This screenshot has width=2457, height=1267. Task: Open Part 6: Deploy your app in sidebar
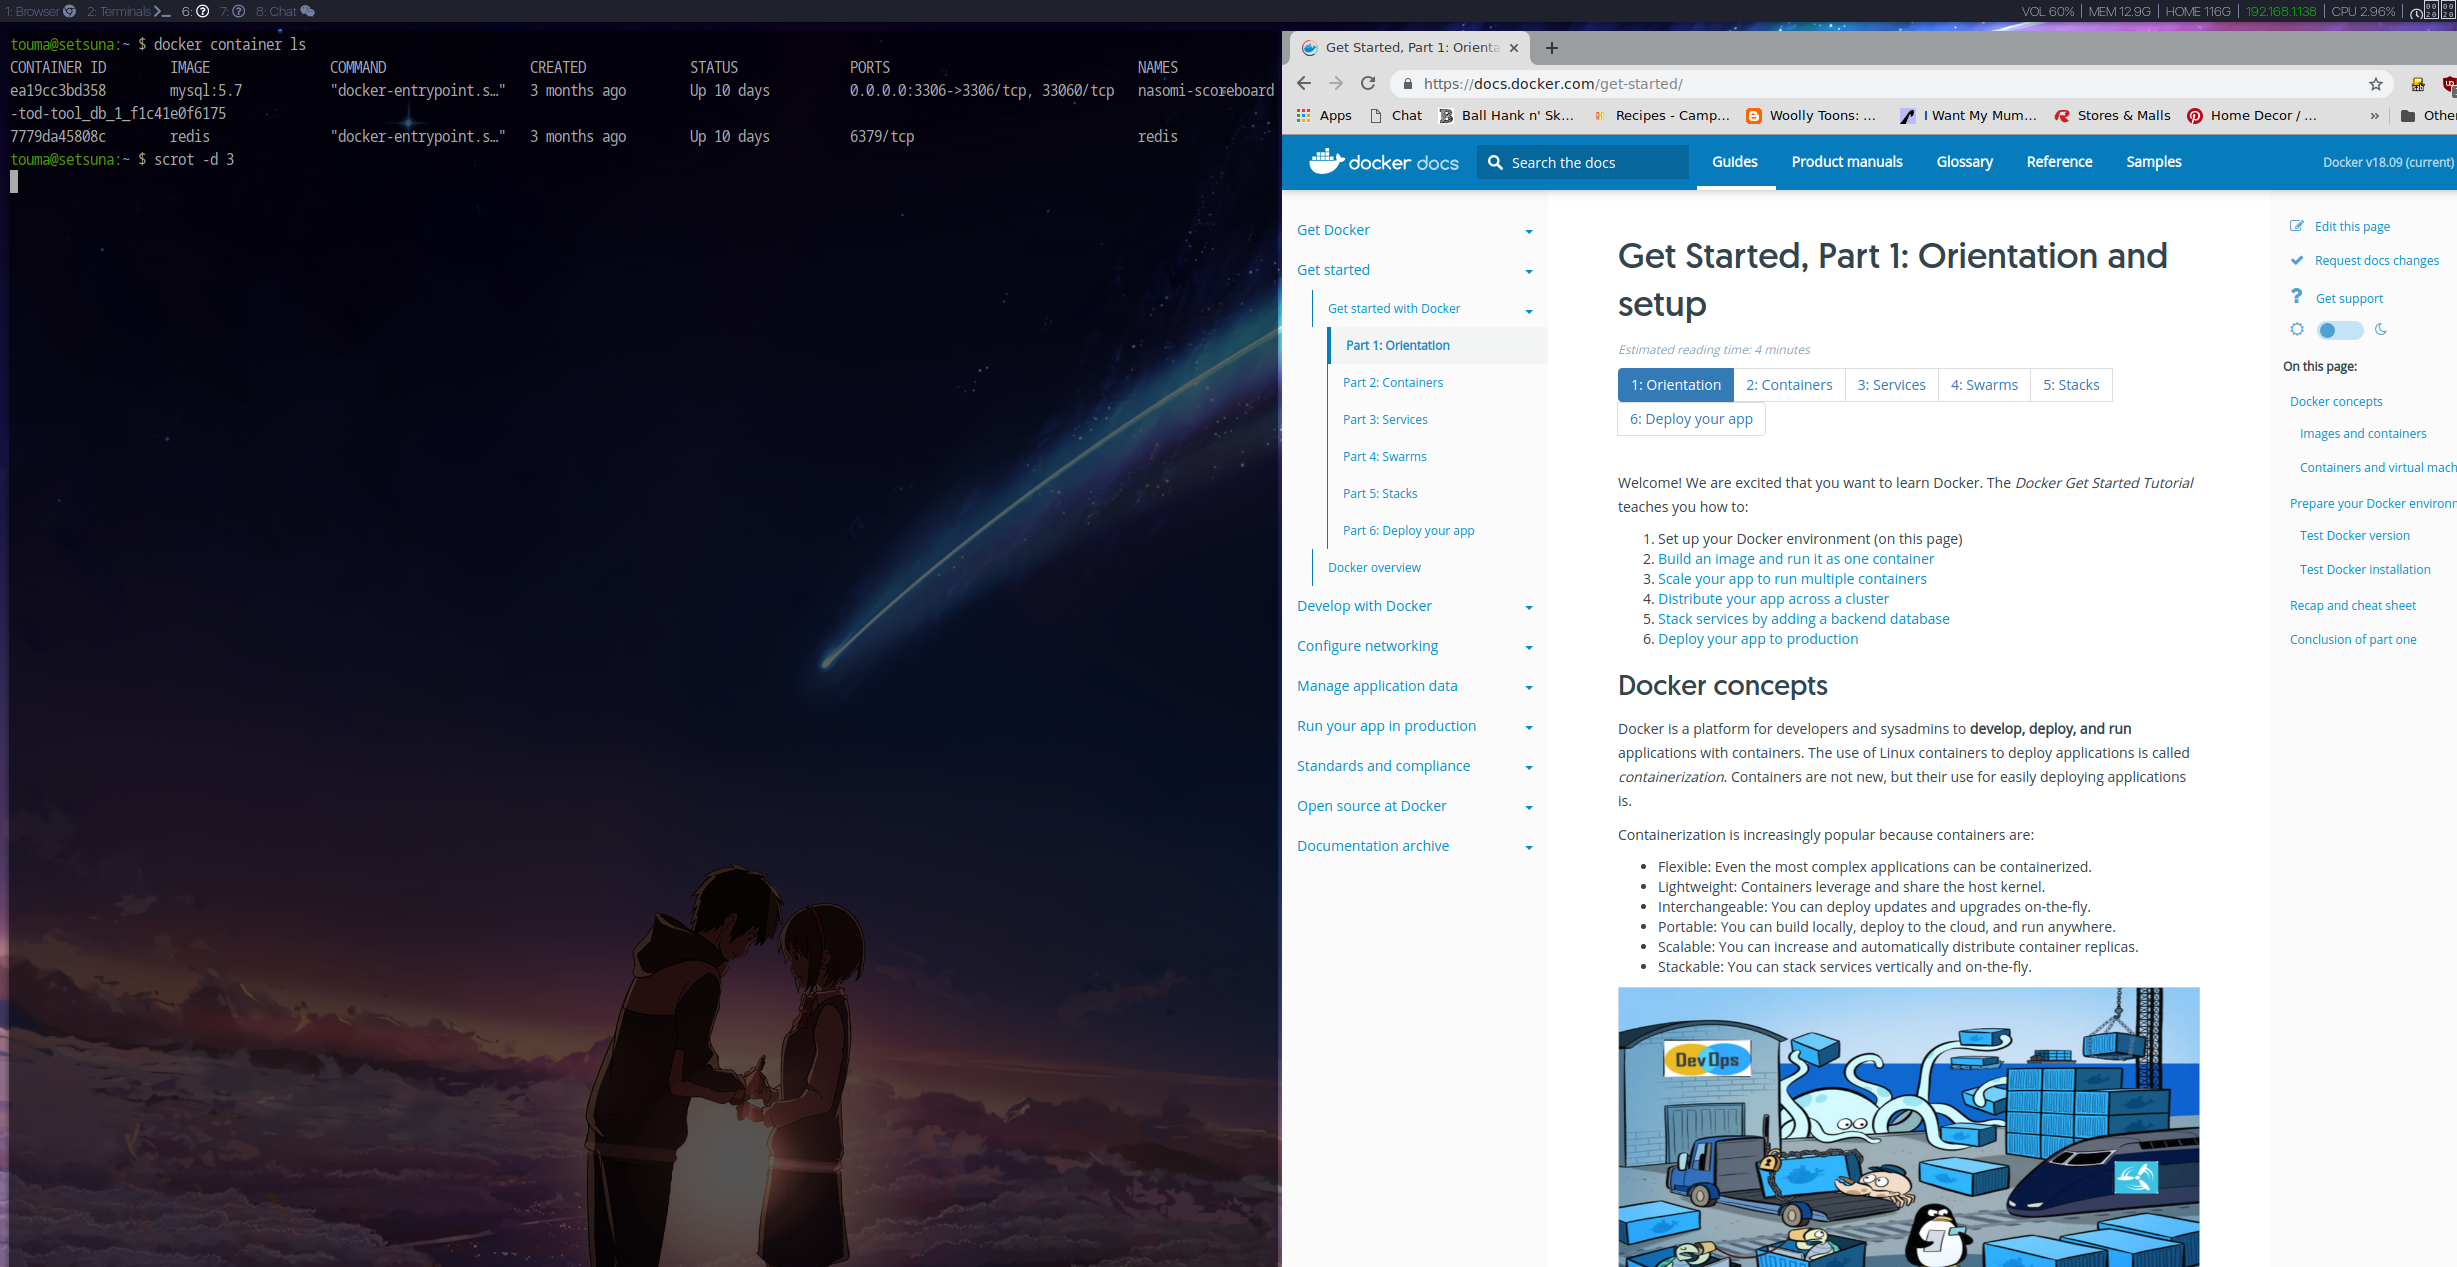tap(1408, 531)
